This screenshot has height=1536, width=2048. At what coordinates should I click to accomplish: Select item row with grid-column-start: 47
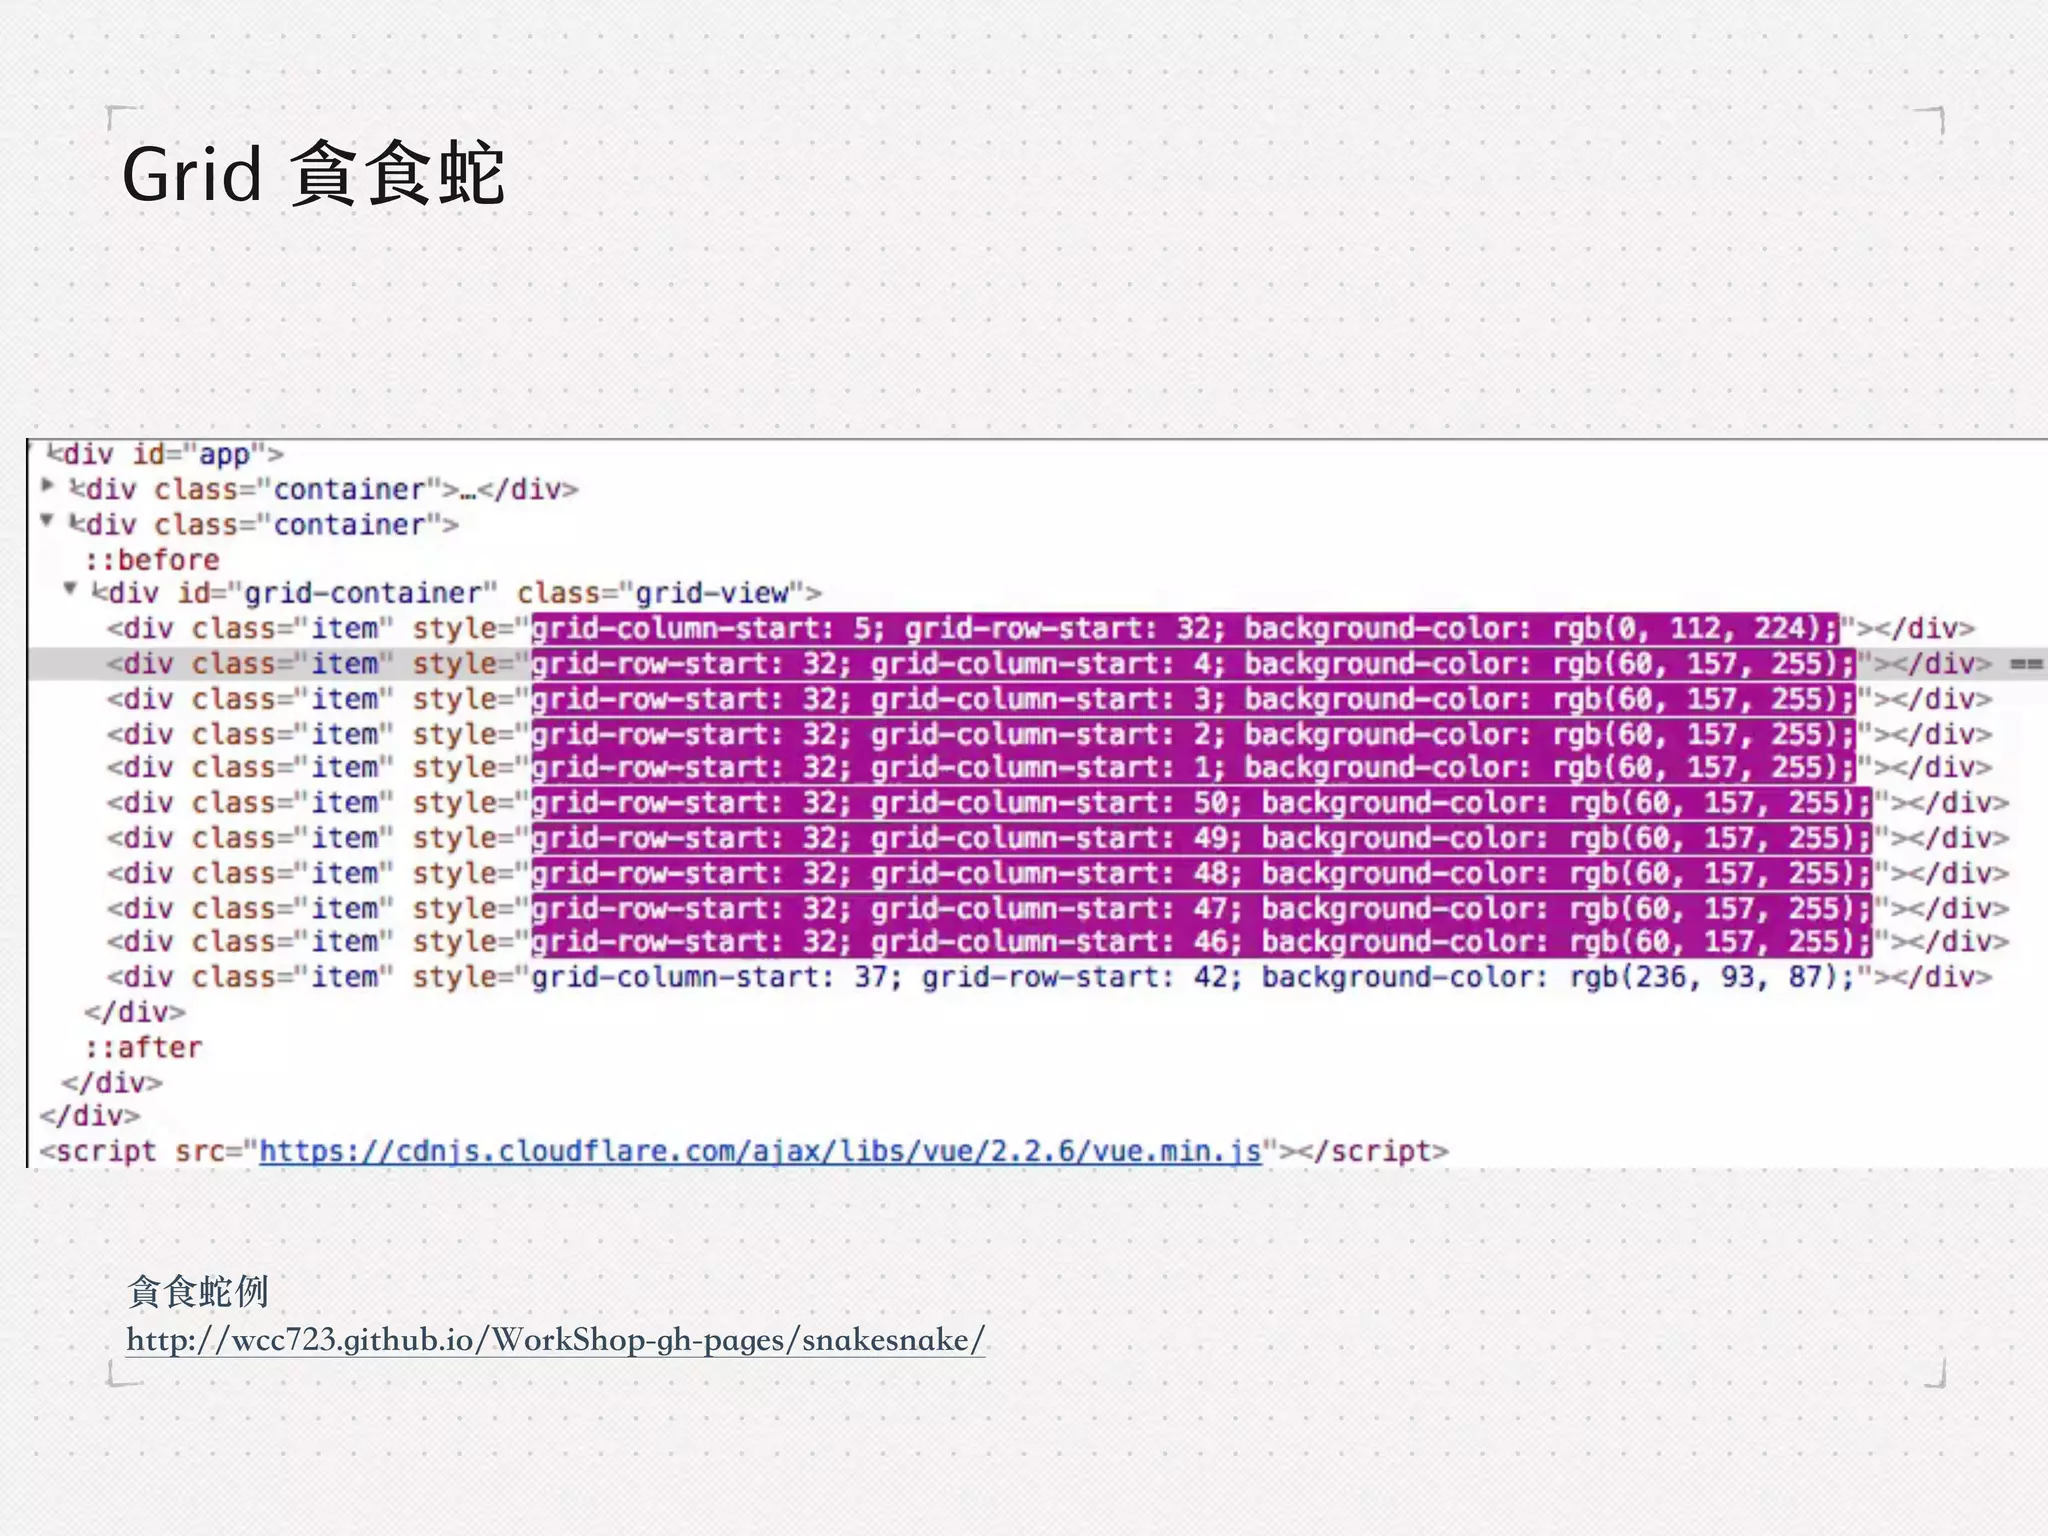[1058, 908]
